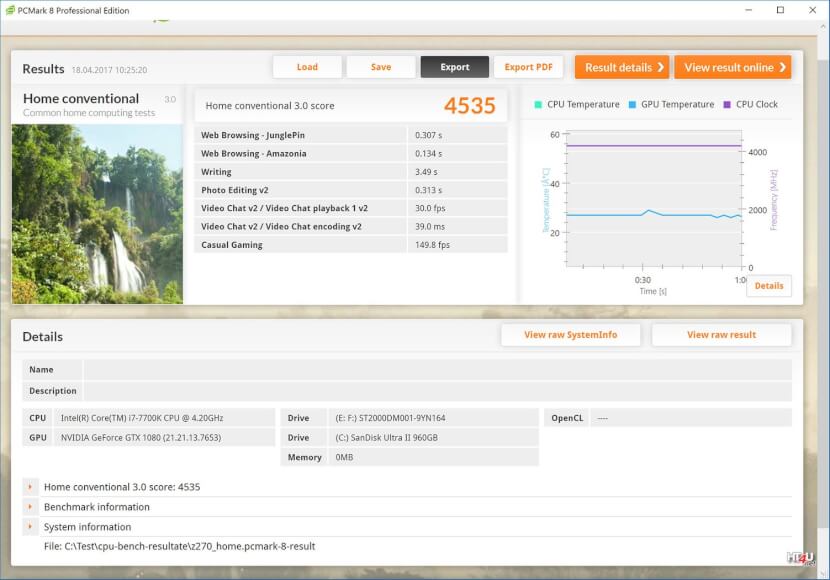Image resolution: width=830 pixels, height=580 pixels.
Task: Click the Save button
Action: [381, 67]
